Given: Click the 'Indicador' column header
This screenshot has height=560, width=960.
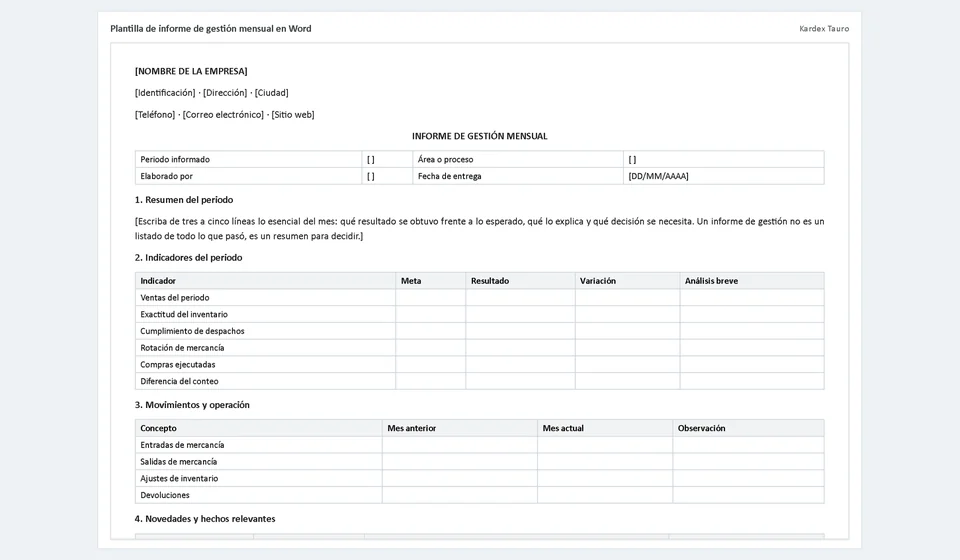Looking at the screenshot, I should pos(265,281).
